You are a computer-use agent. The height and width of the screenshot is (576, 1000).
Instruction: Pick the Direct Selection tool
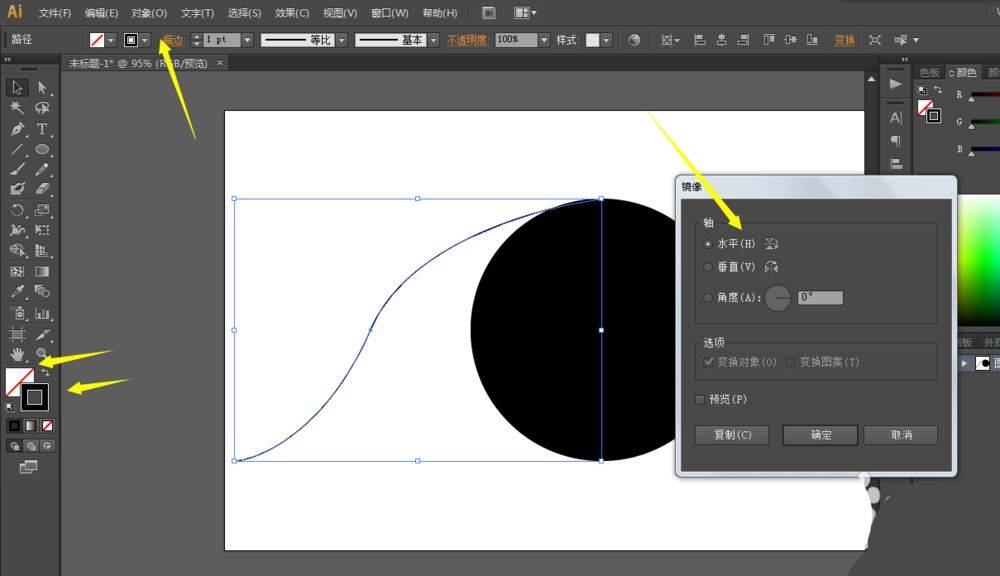coord(42,88)
